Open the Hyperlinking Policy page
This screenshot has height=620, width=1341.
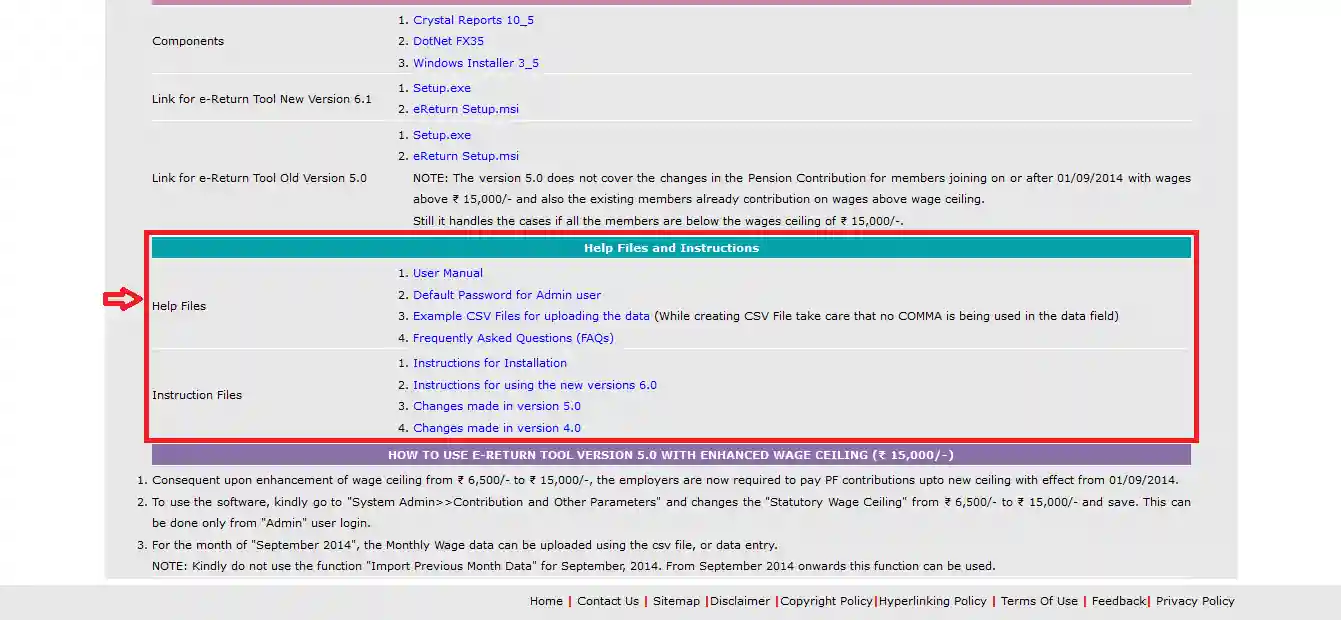933,601
